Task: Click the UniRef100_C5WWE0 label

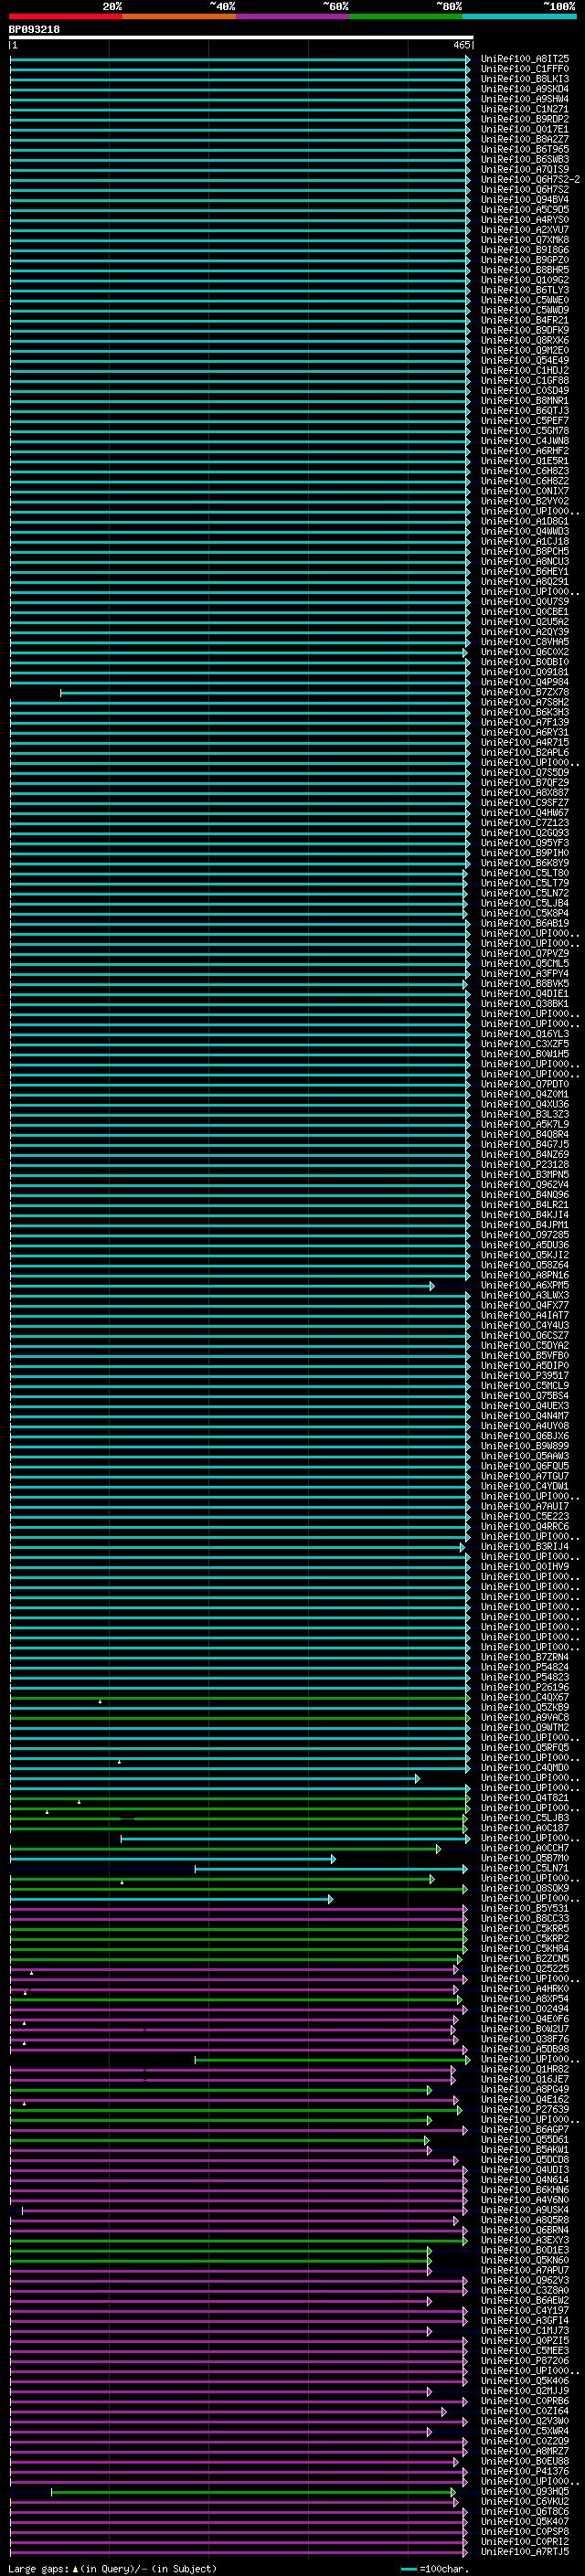Action: [524, 300]
